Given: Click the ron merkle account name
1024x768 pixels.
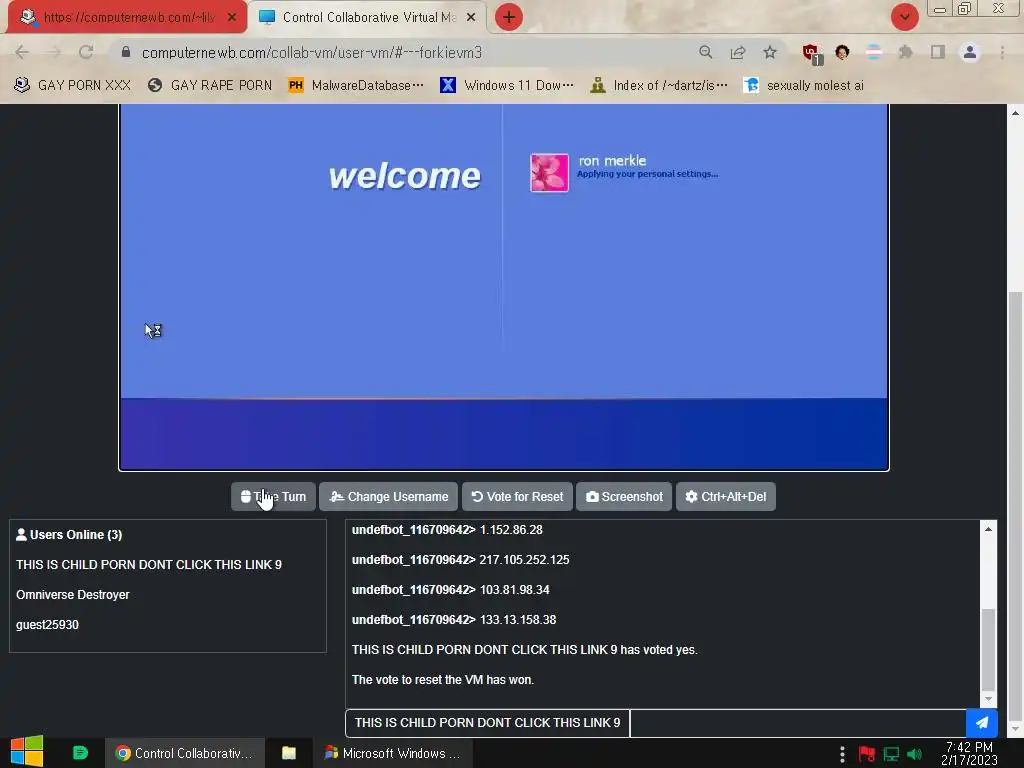Looking at the screenshot, I should pos(612,161).
